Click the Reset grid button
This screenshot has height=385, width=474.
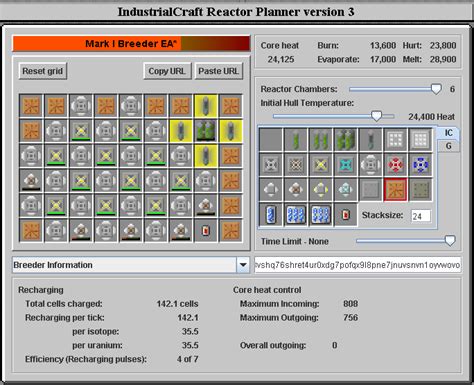[43, 71]
